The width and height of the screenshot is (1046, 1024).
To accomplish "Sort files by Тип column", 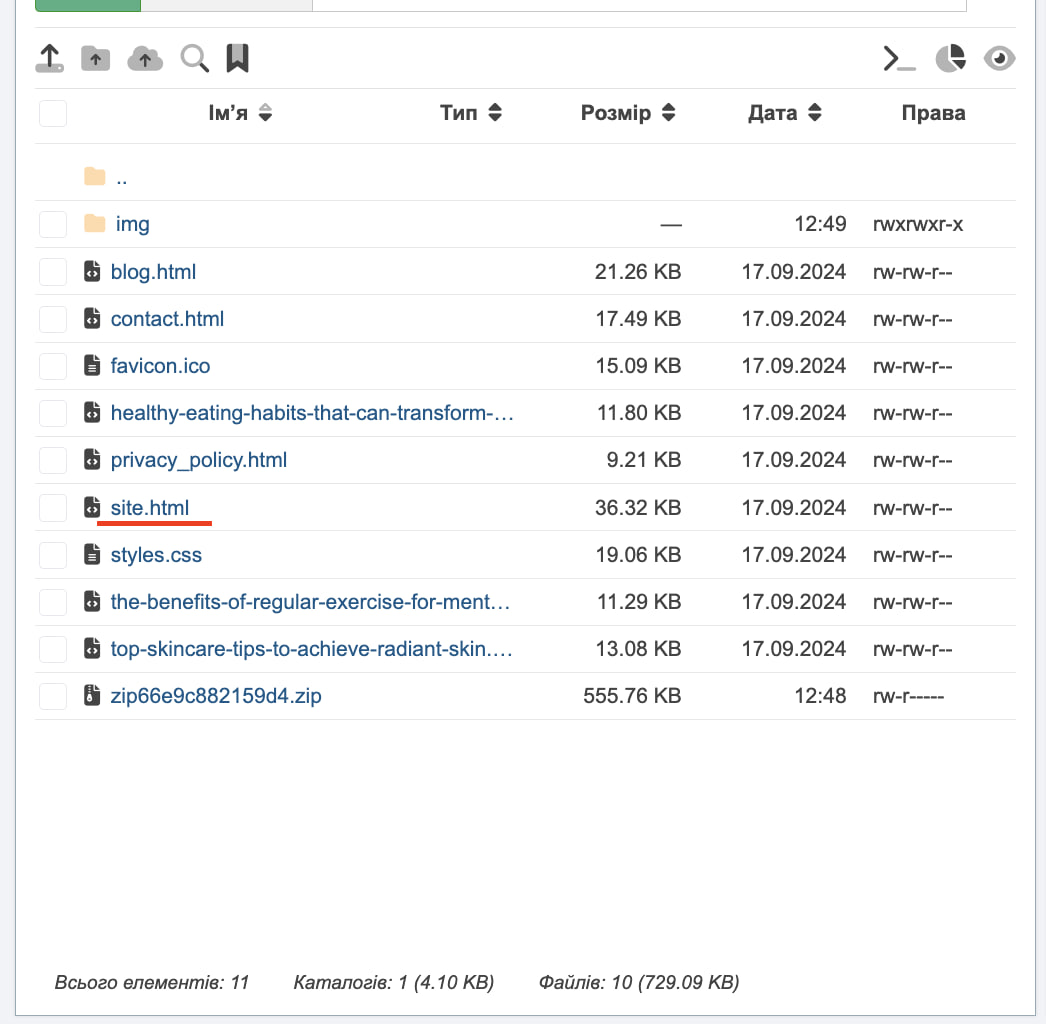I will 470,113.
